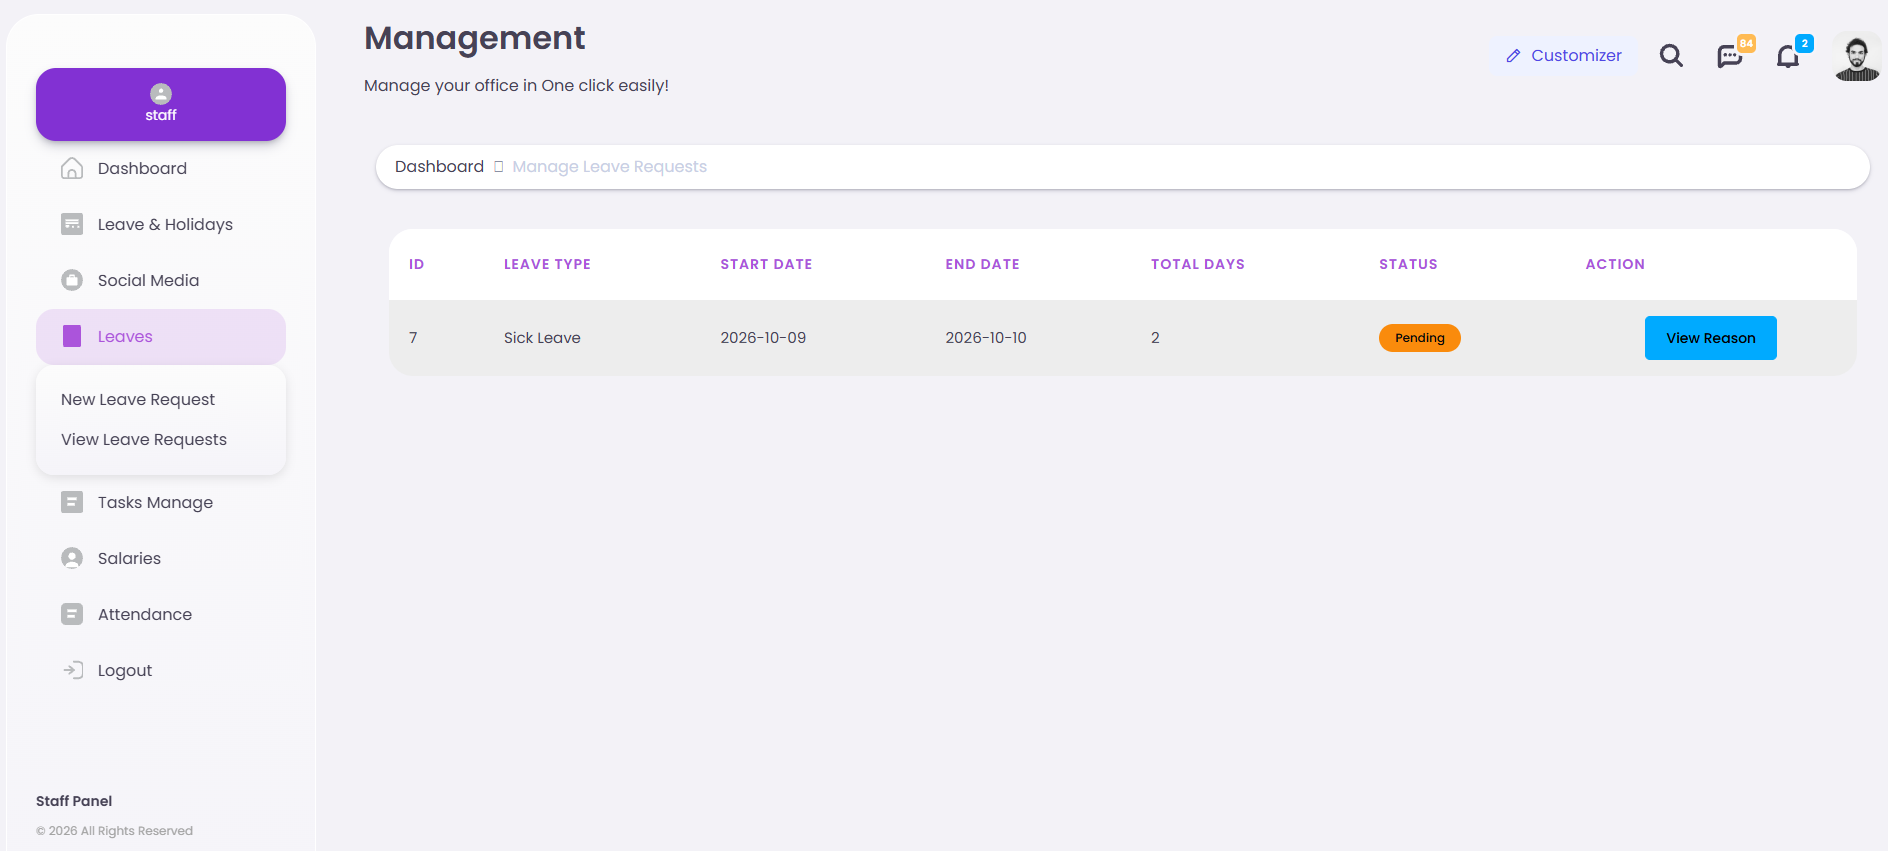Click the end date 2026-10-10
This screenshot has width=1888, height=851.
[986, 338]
